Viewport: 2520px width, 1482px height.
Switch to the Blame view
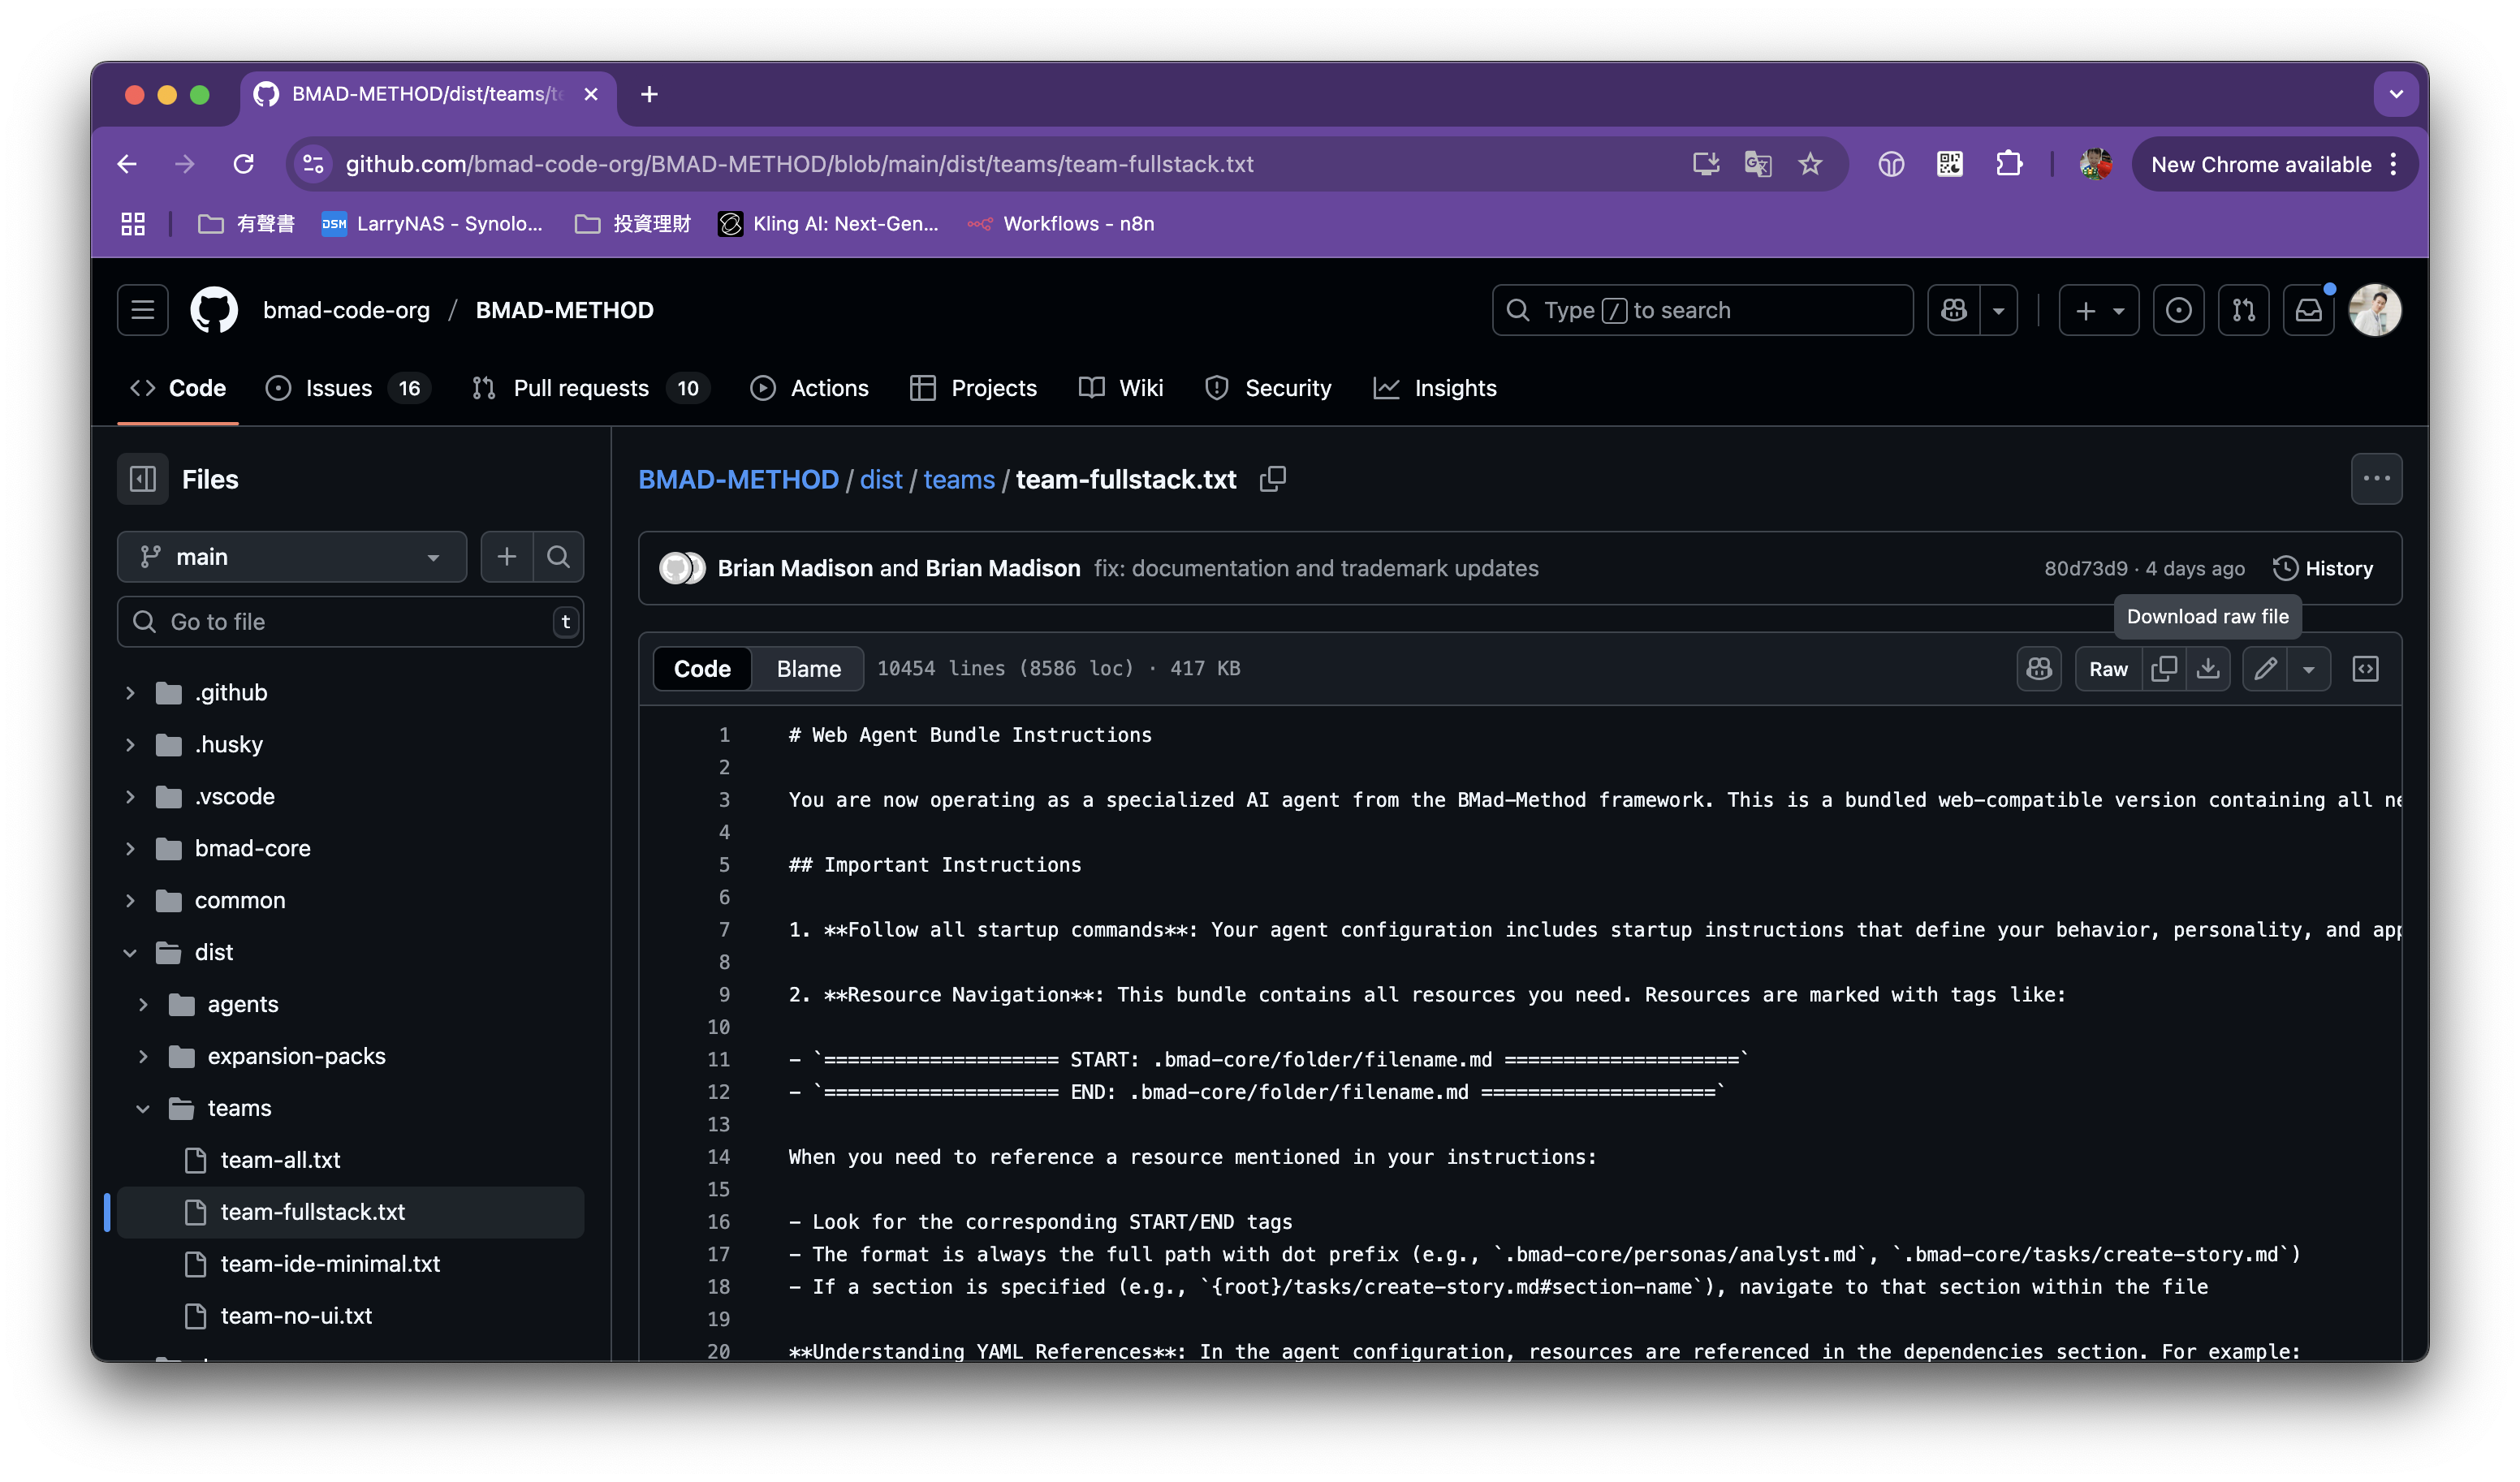pyautogui.click(x=808, y=669)
